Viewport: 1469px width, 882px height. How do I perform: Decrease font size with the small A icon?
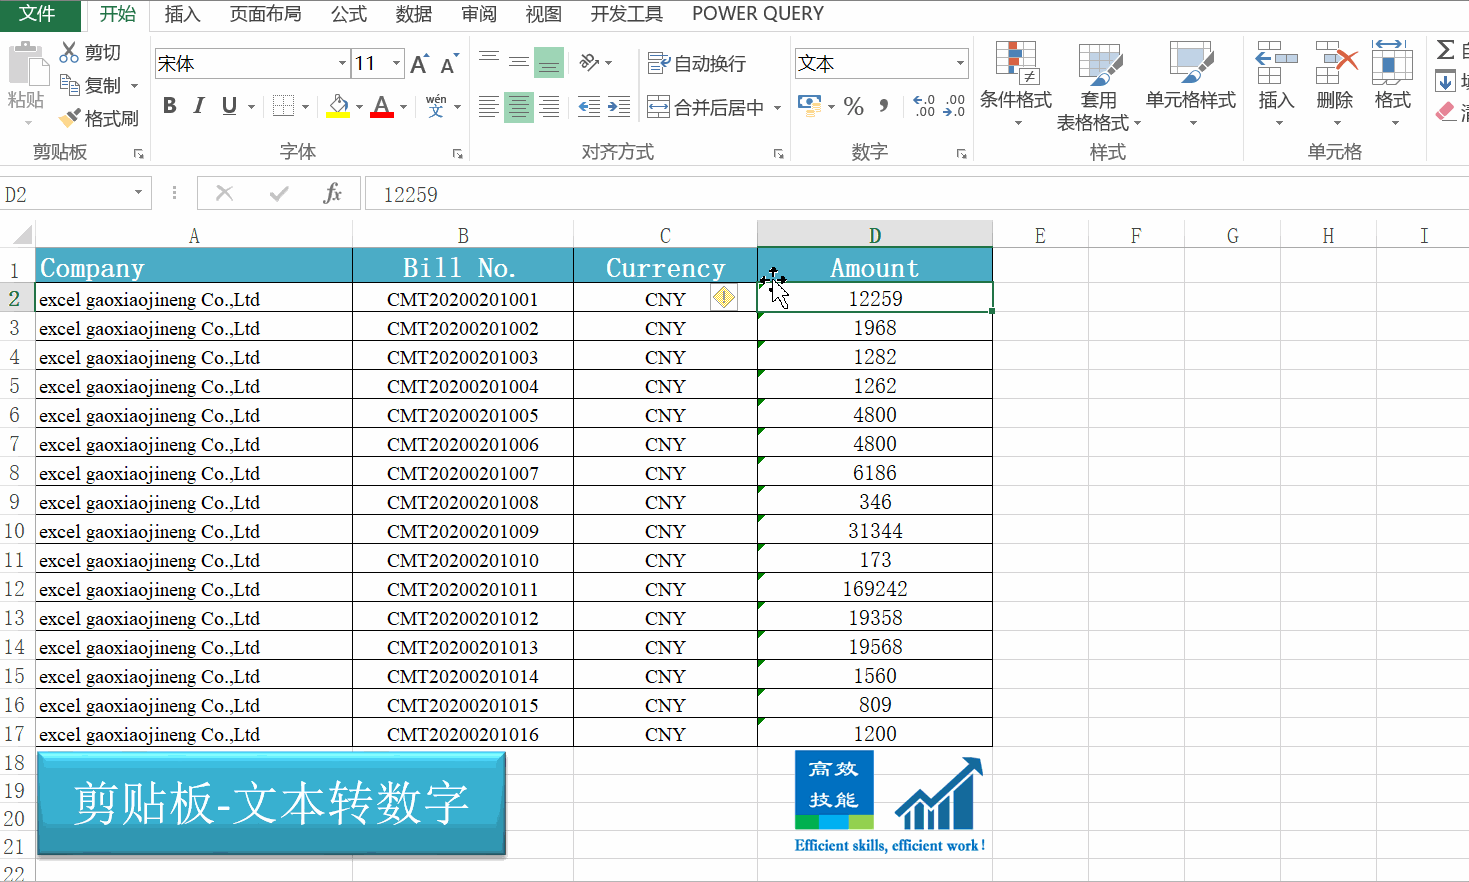pyautogui.click(x=449, y=64)
